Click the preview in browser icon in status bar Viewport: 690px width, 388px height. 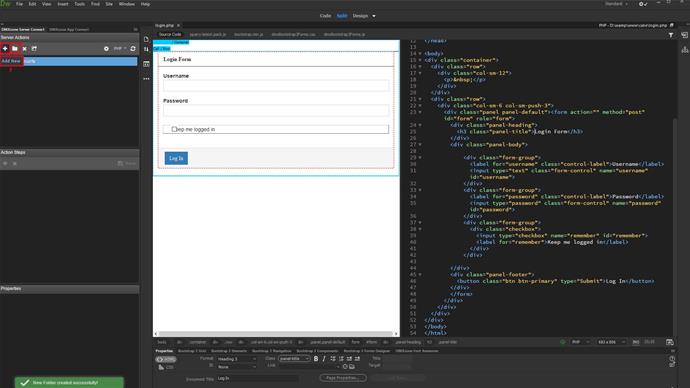(670, 342)
